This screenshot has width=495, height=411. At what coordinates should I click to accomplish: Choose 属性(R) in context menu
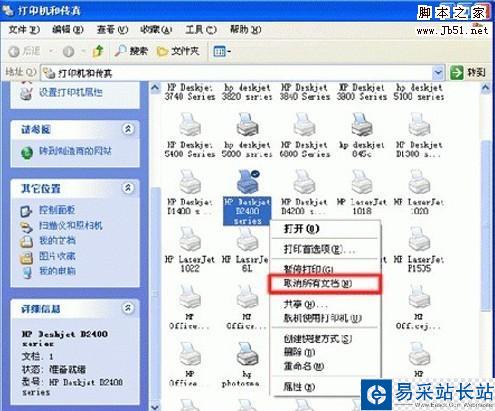coord(325,387)
